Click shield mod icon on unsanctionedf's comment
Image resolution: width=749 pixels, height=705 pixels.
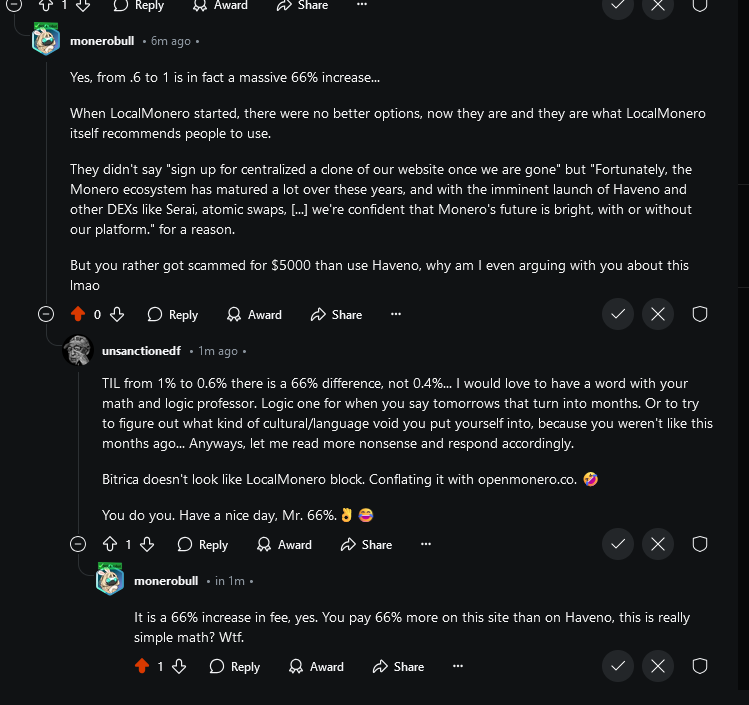pyautogui.click(x=700, y=544)
